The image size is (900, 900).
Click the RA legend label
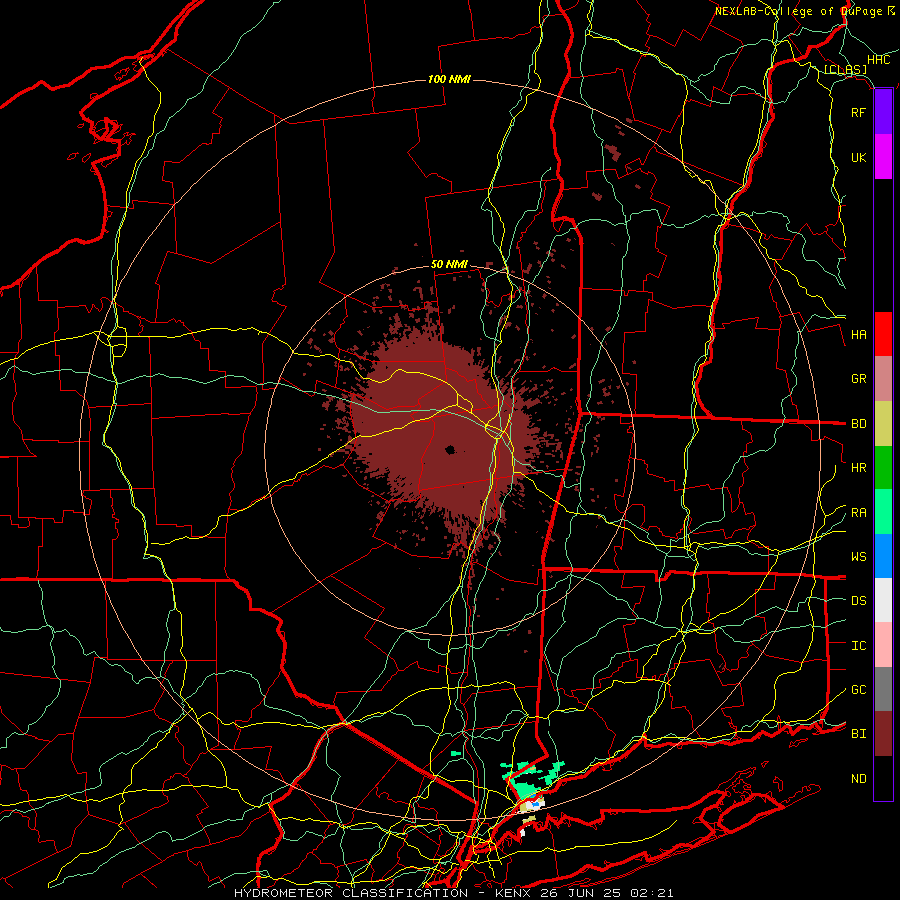click(x=858, y=513)
